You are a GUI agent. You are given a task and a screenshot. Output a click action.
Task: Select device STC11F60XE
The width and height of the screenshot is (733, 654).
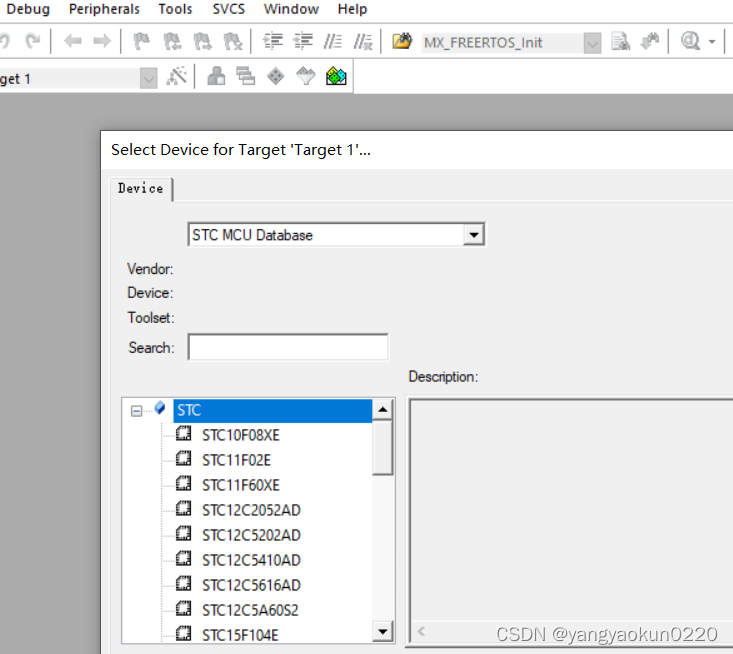coord(240,485)
